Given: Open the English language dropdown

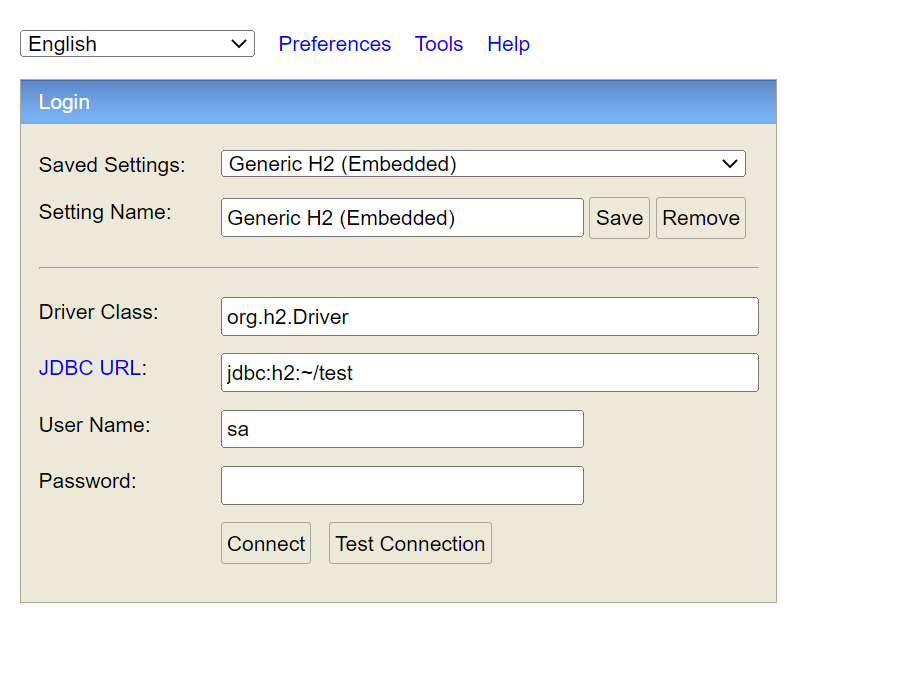Looking at the screenshot, I should tap(137, 44).
